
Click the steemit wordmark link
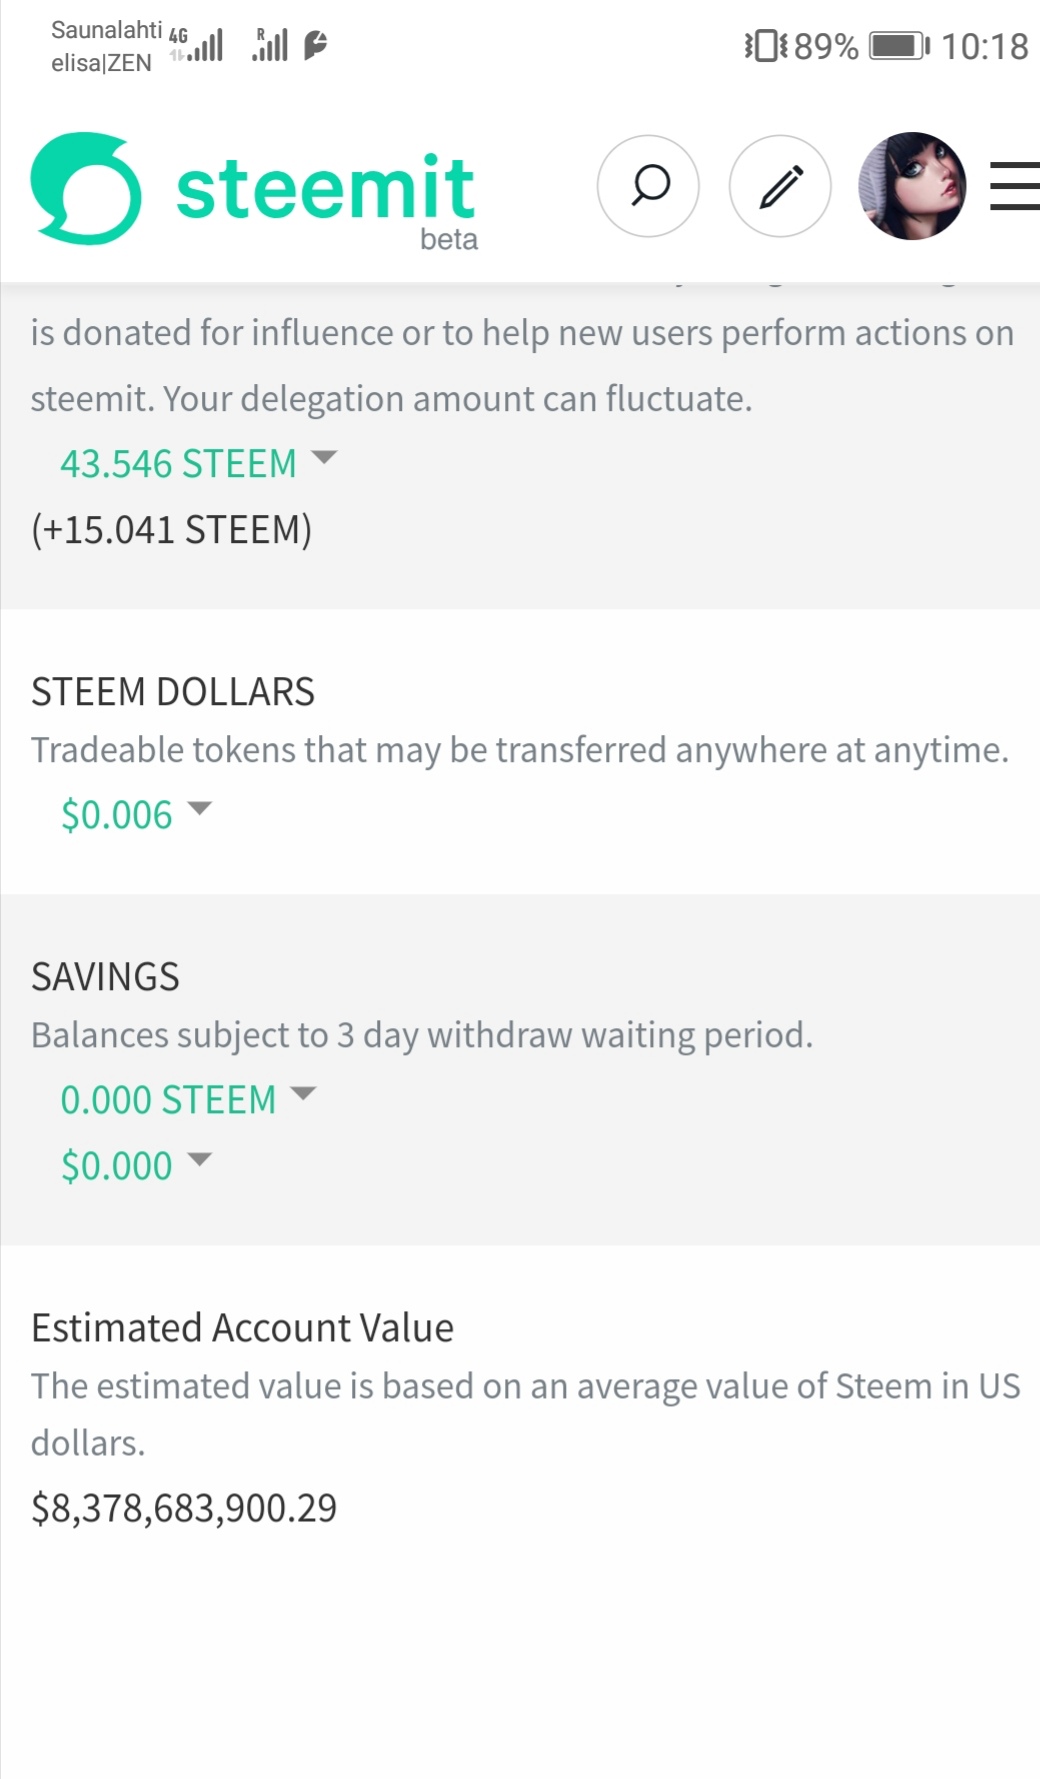coord(325,188)
